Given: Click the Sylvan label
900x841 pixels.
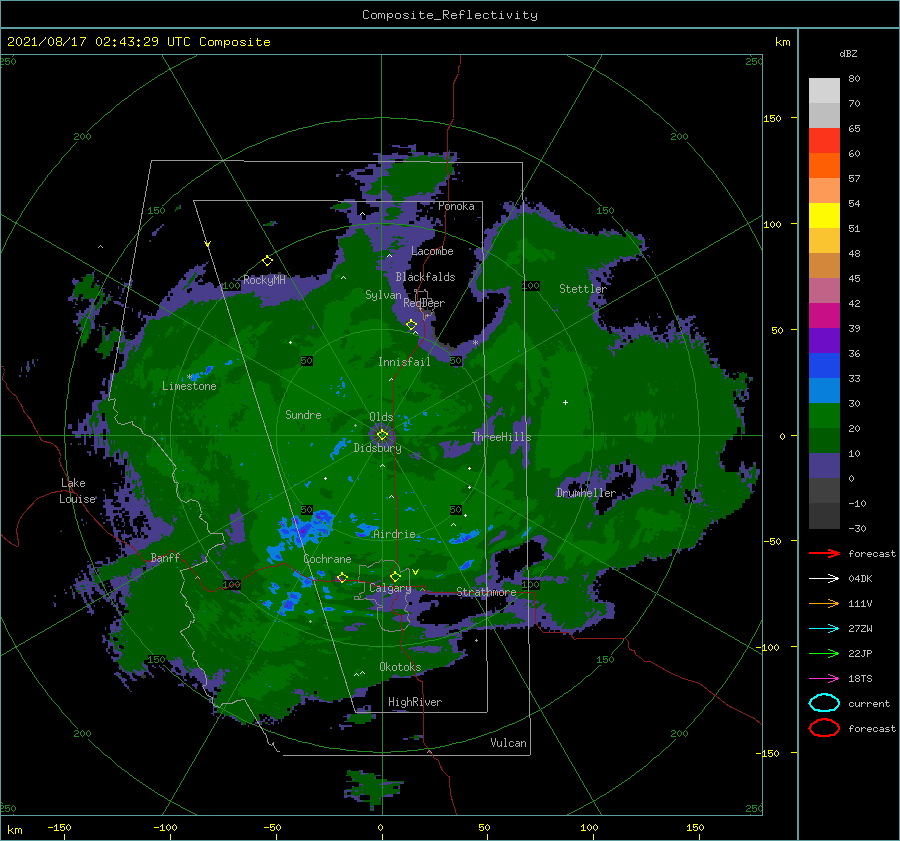Looking at the screenshot, I should (x=383, y=295).
